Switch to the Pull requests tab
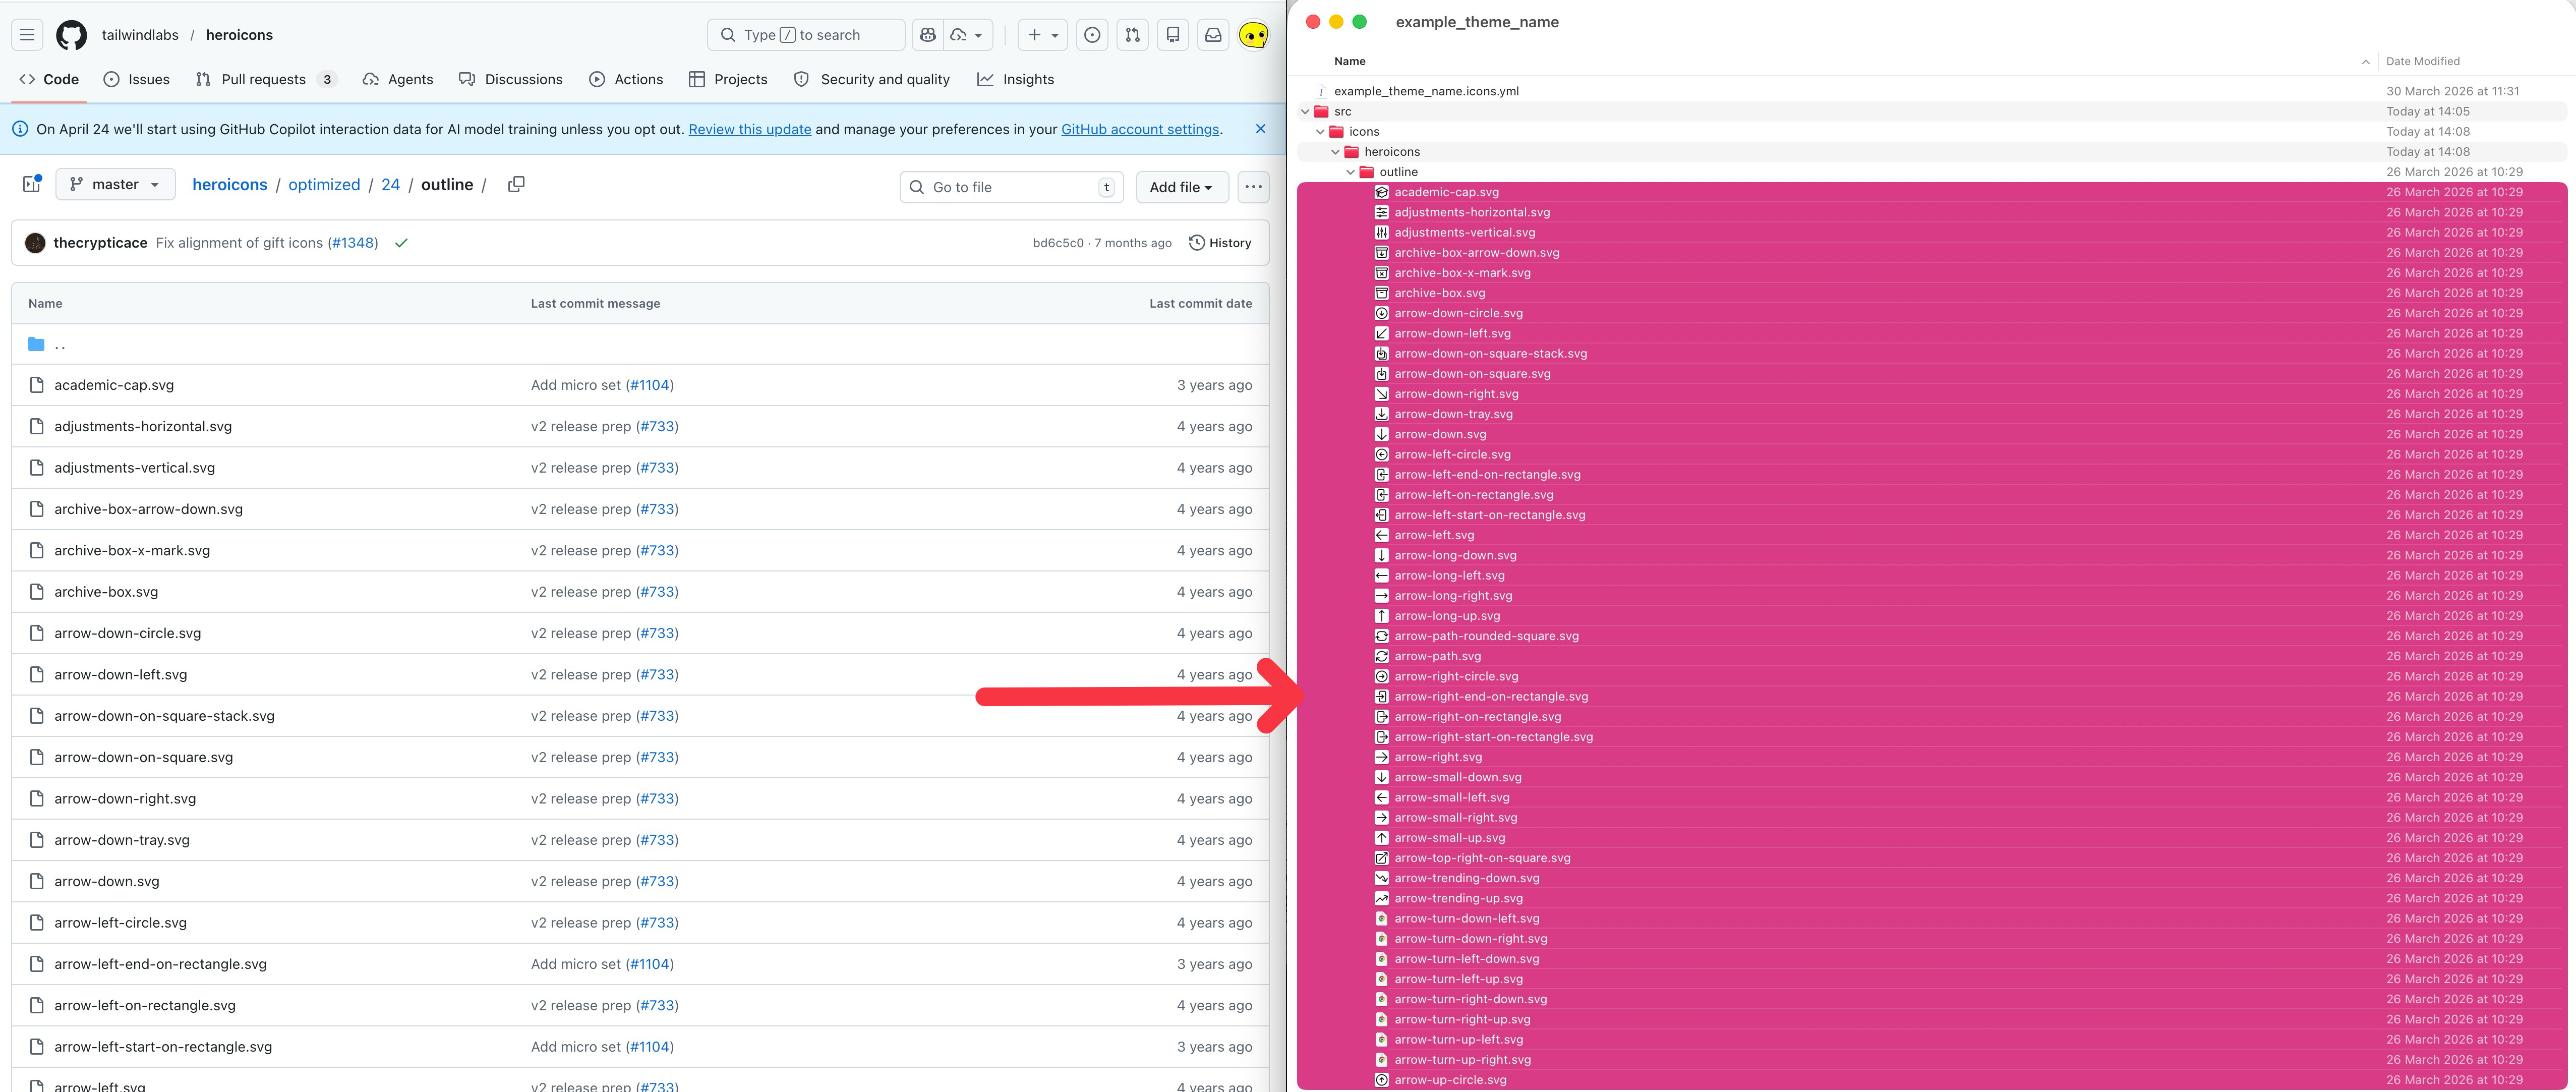Viewport: 2576px width, 1092px height. pos(264,80)
